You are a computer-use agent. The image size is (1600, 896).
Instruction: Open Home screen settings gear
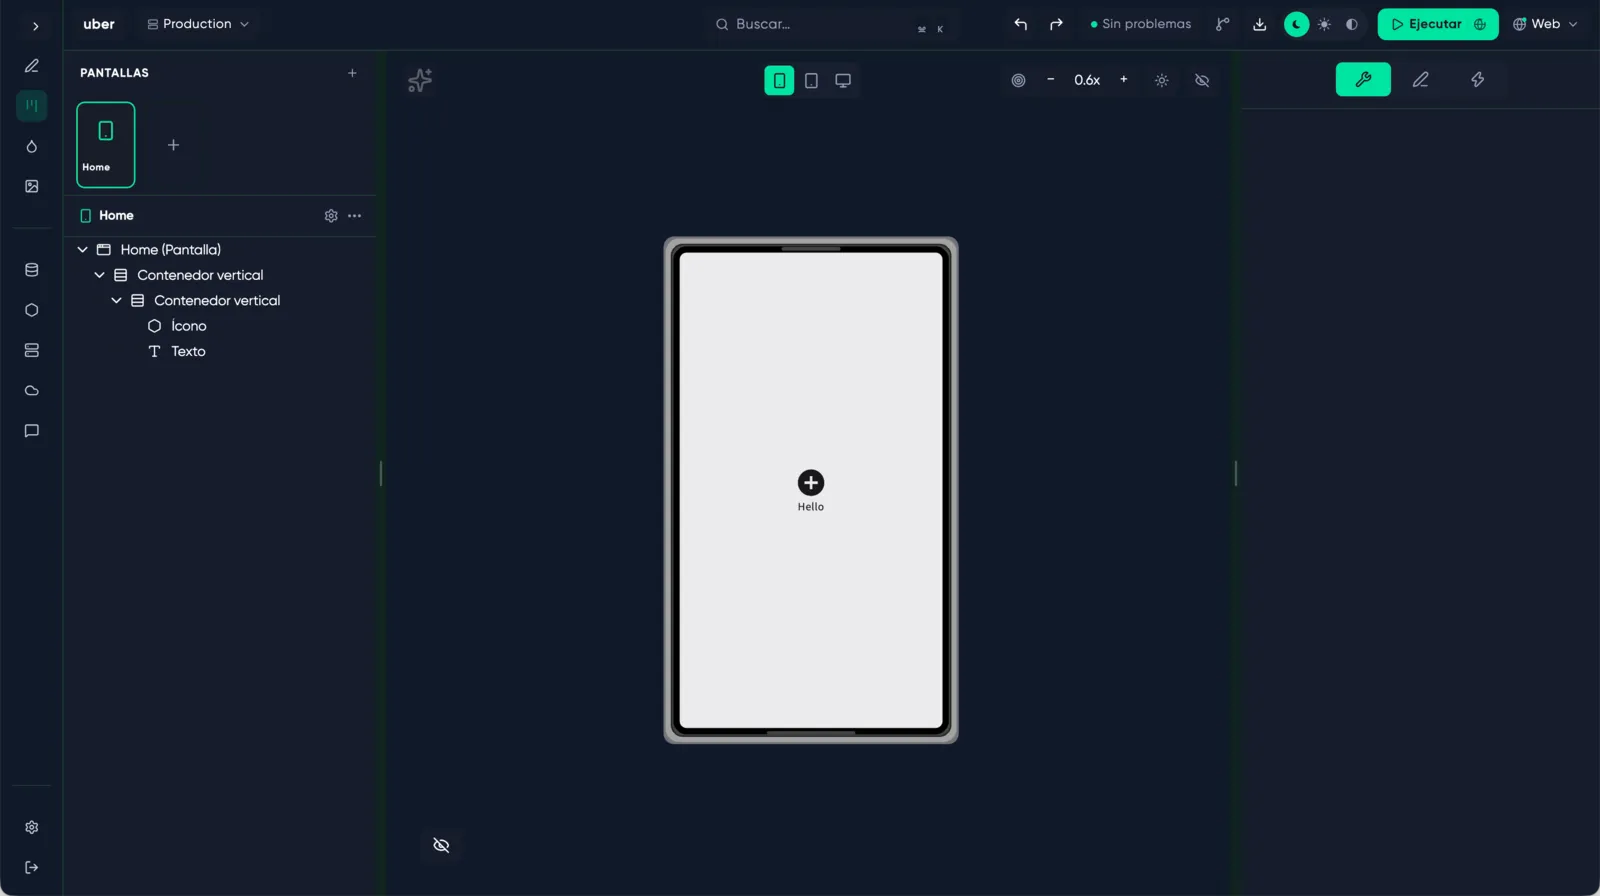[331, 216]
